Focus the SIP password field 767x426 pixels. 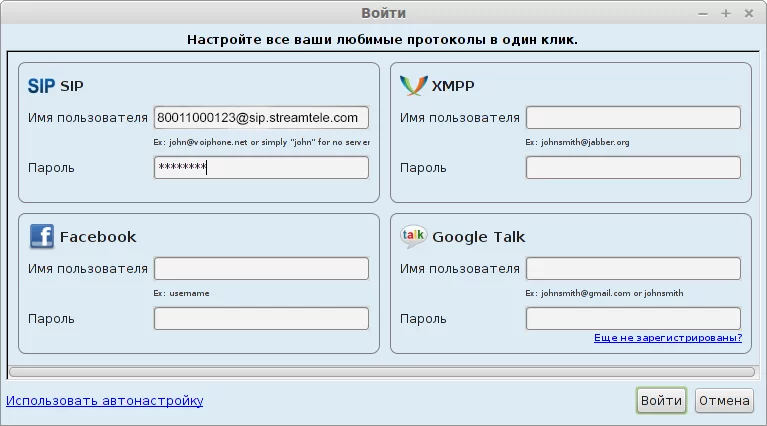[261, 168]
